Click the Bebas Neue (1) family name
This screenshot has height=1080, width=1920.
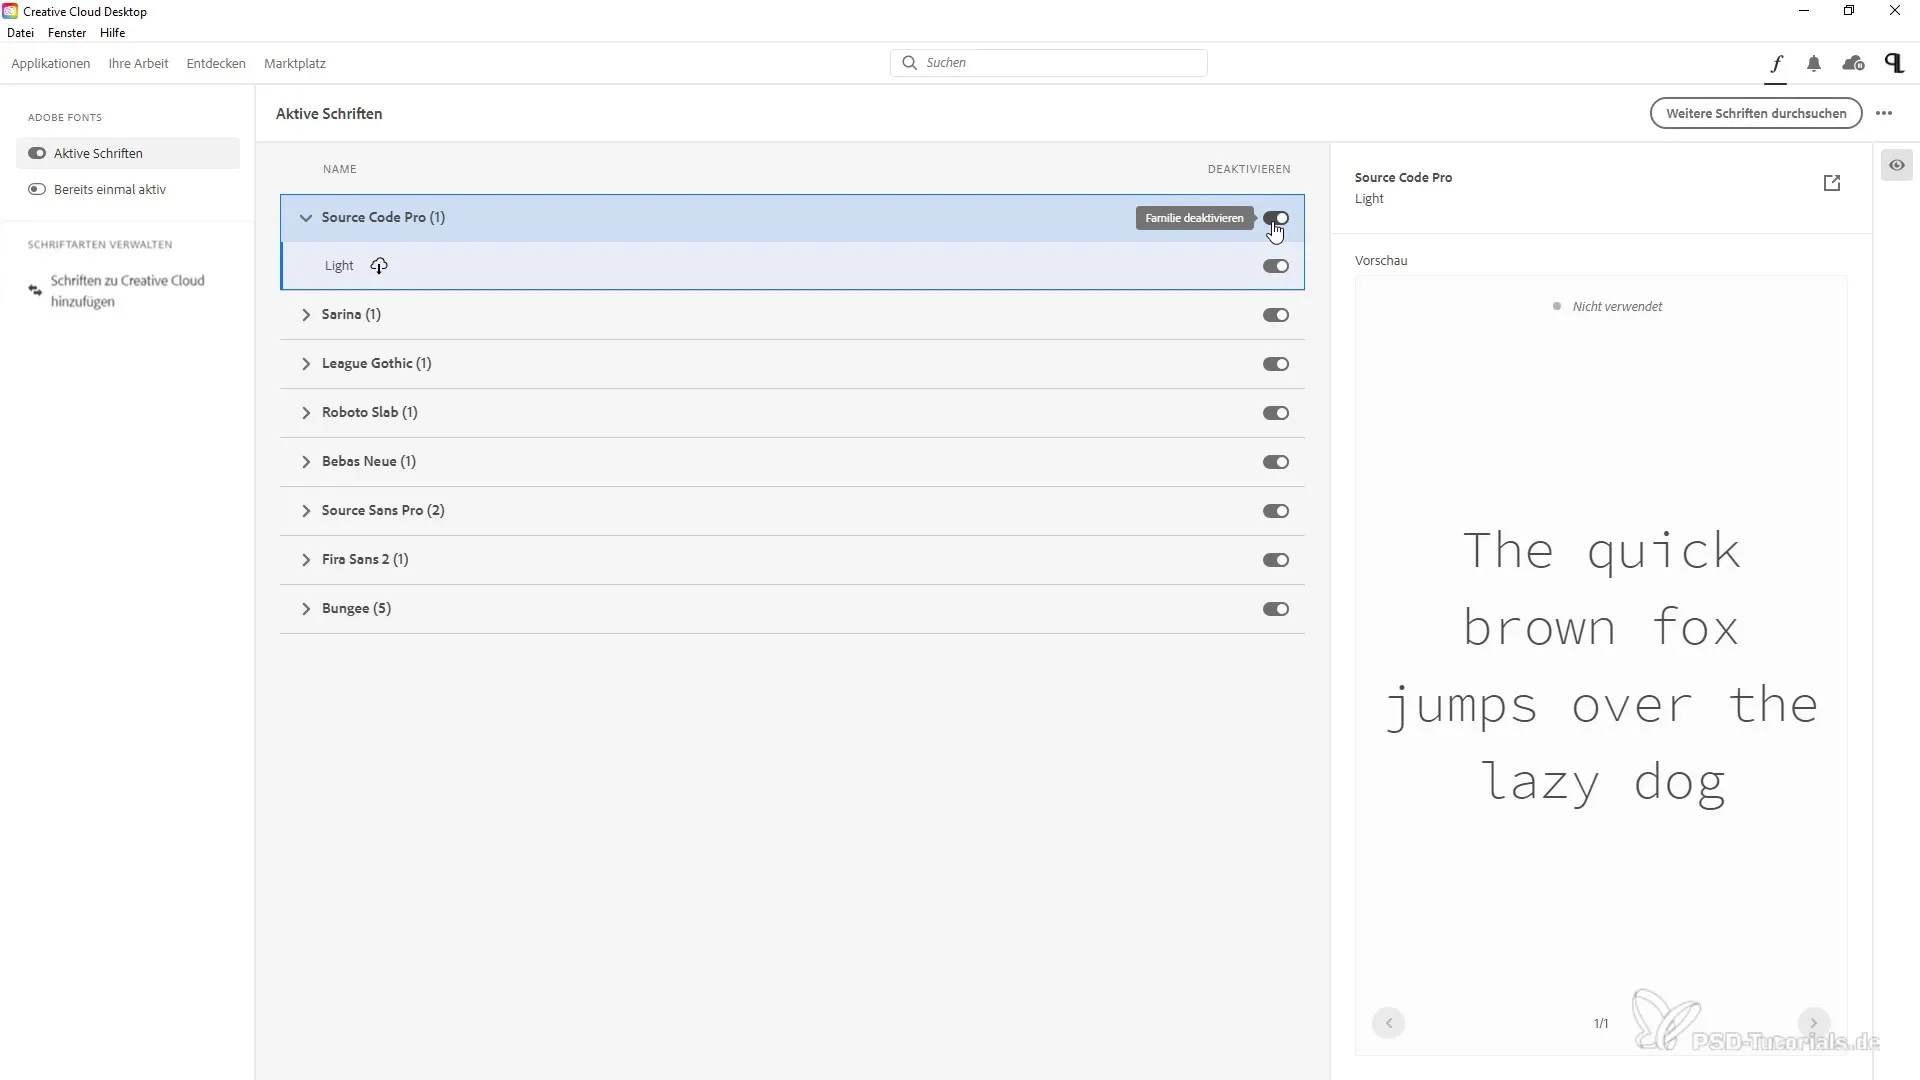pyautogui.click(x=369, y=461)
